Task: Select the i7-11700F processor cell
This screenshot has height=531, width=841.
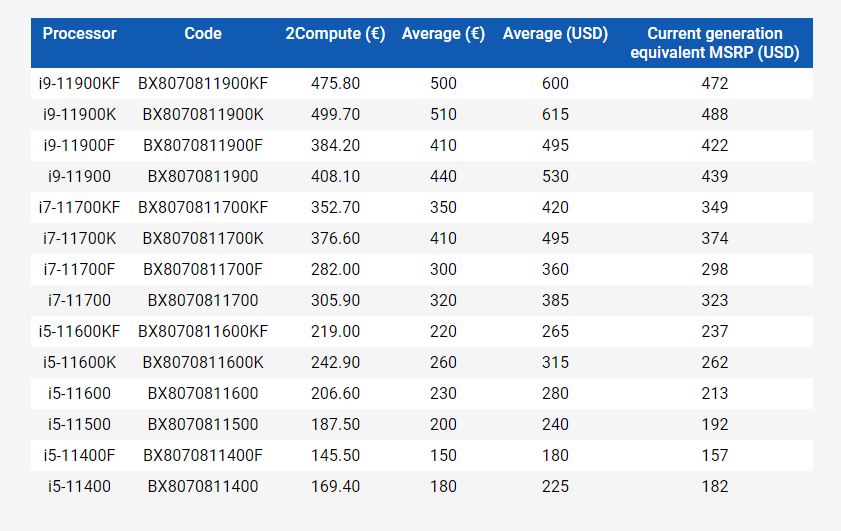Action: click(79, 270)
